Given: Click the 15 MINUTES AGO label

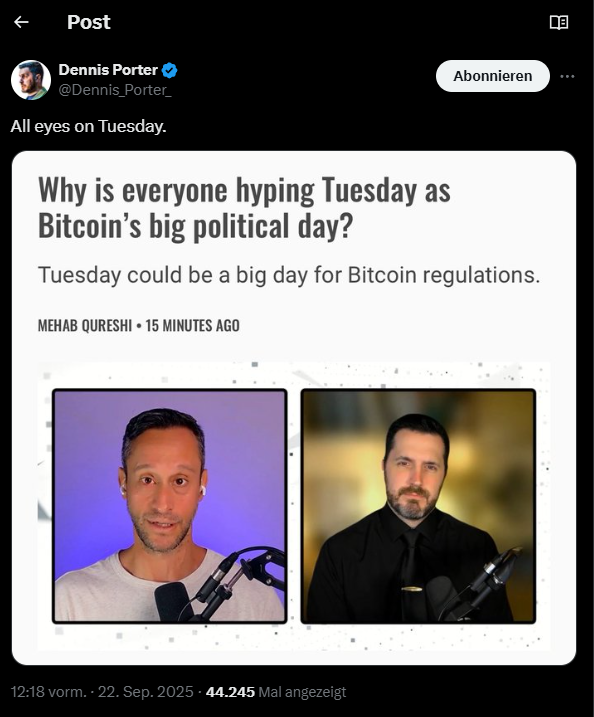Looking at the screenshot, I should pos(193,326).
